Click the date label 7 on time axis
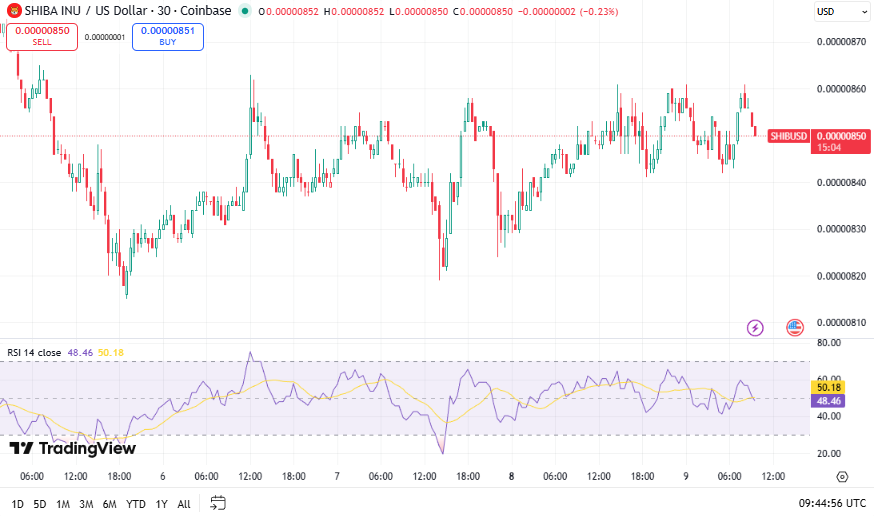Image resolution: width=874 pixels, height=516 pixels. click(x=337, y=476)
